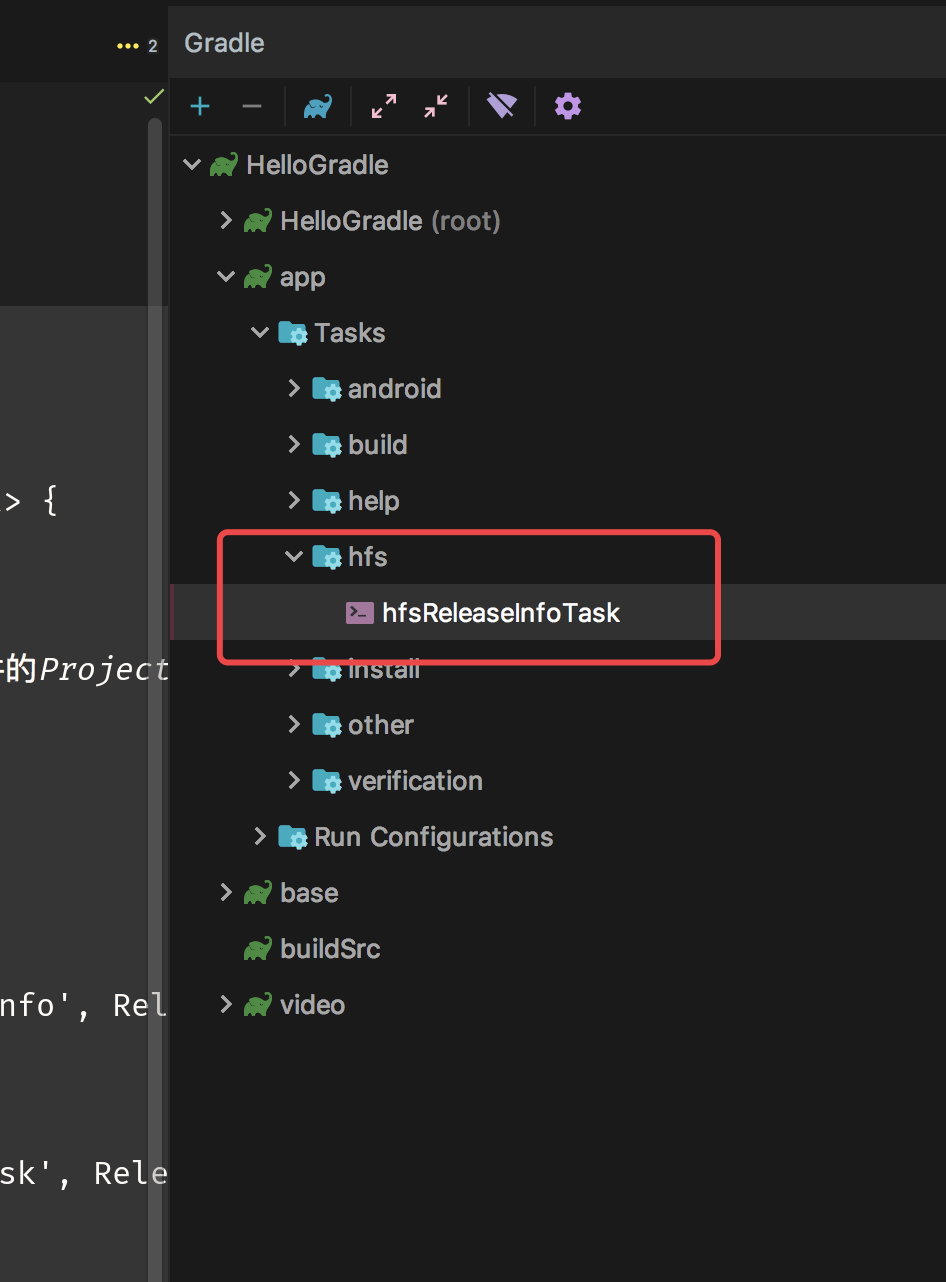Expand the video module node

(226, 1005)
